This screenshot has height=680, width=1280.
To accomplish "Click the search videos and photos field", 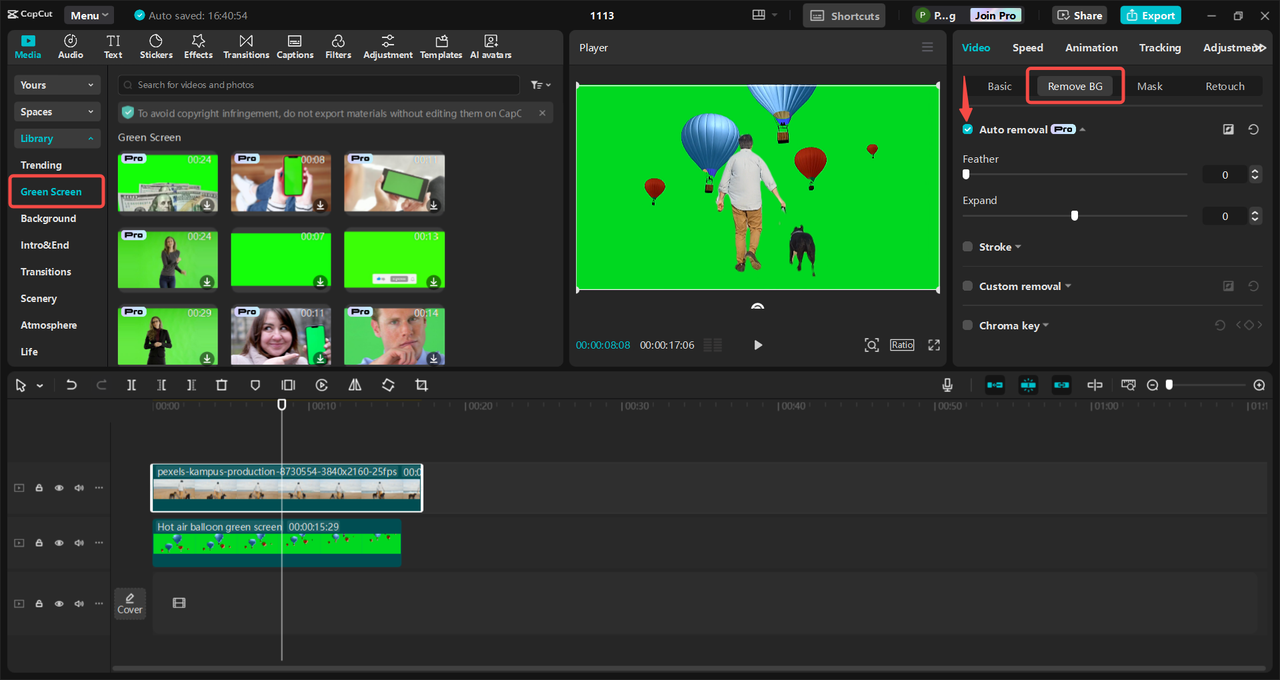I will (318, 85).
